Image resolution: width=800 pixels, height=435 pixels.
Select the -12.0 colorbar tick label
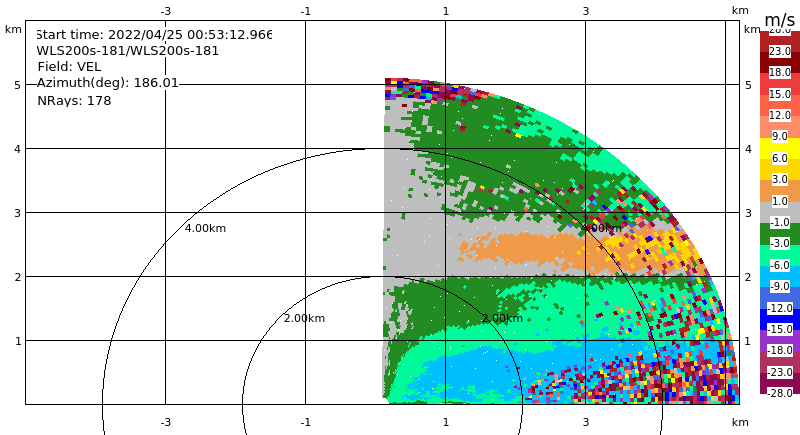(x=780, y=308)
